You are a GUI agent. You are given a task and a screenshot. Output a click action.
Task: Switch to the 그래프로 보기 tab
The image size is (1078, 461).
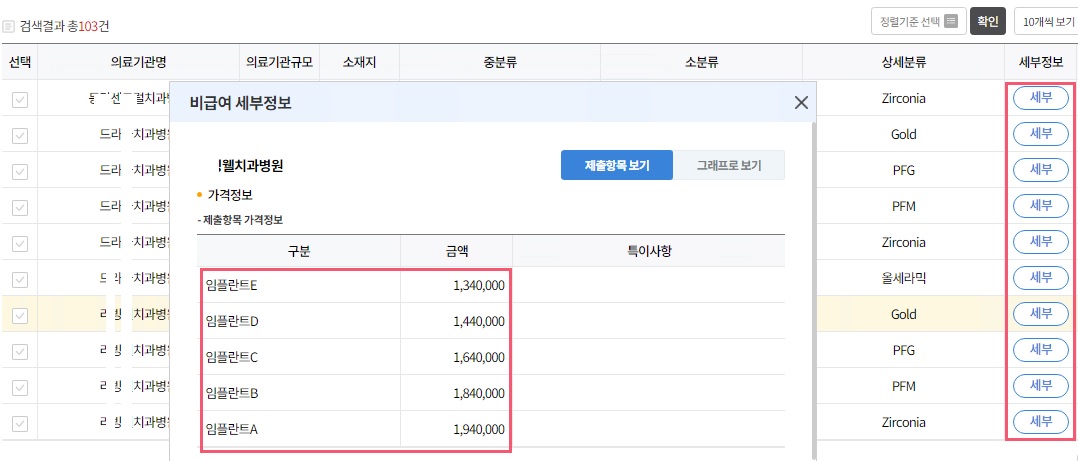[x=729, y=166]
